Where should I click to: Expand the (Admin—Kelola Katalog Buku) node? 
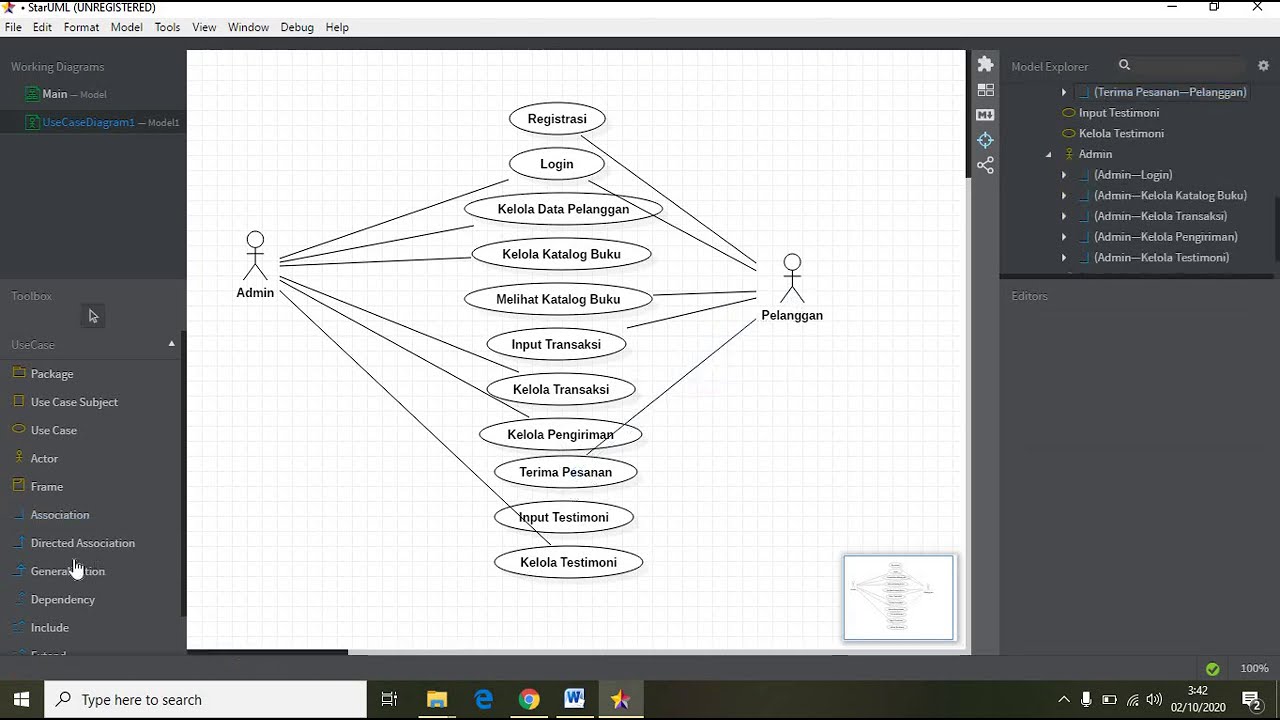click(1064, 196)
